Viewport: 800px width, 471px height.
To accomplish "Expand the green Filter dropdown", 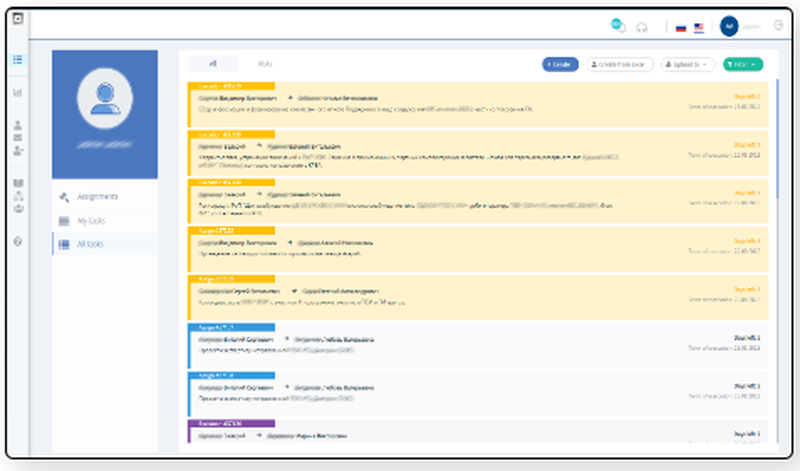I will coord(742,64).
